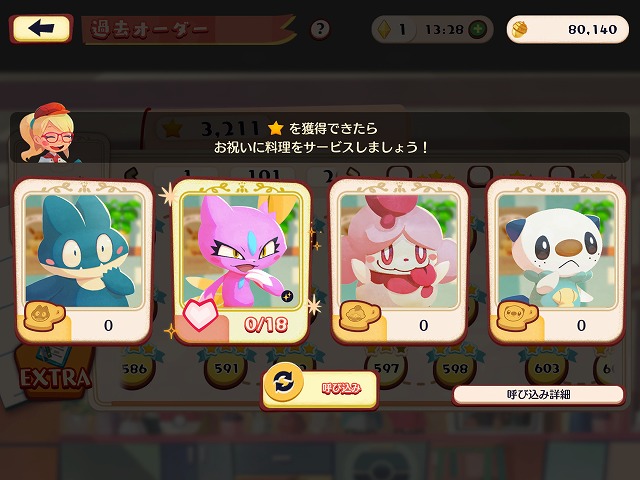Tap the green plus to add stamina
The width and height of the screenshot is (640, 480).
point(478,29)
